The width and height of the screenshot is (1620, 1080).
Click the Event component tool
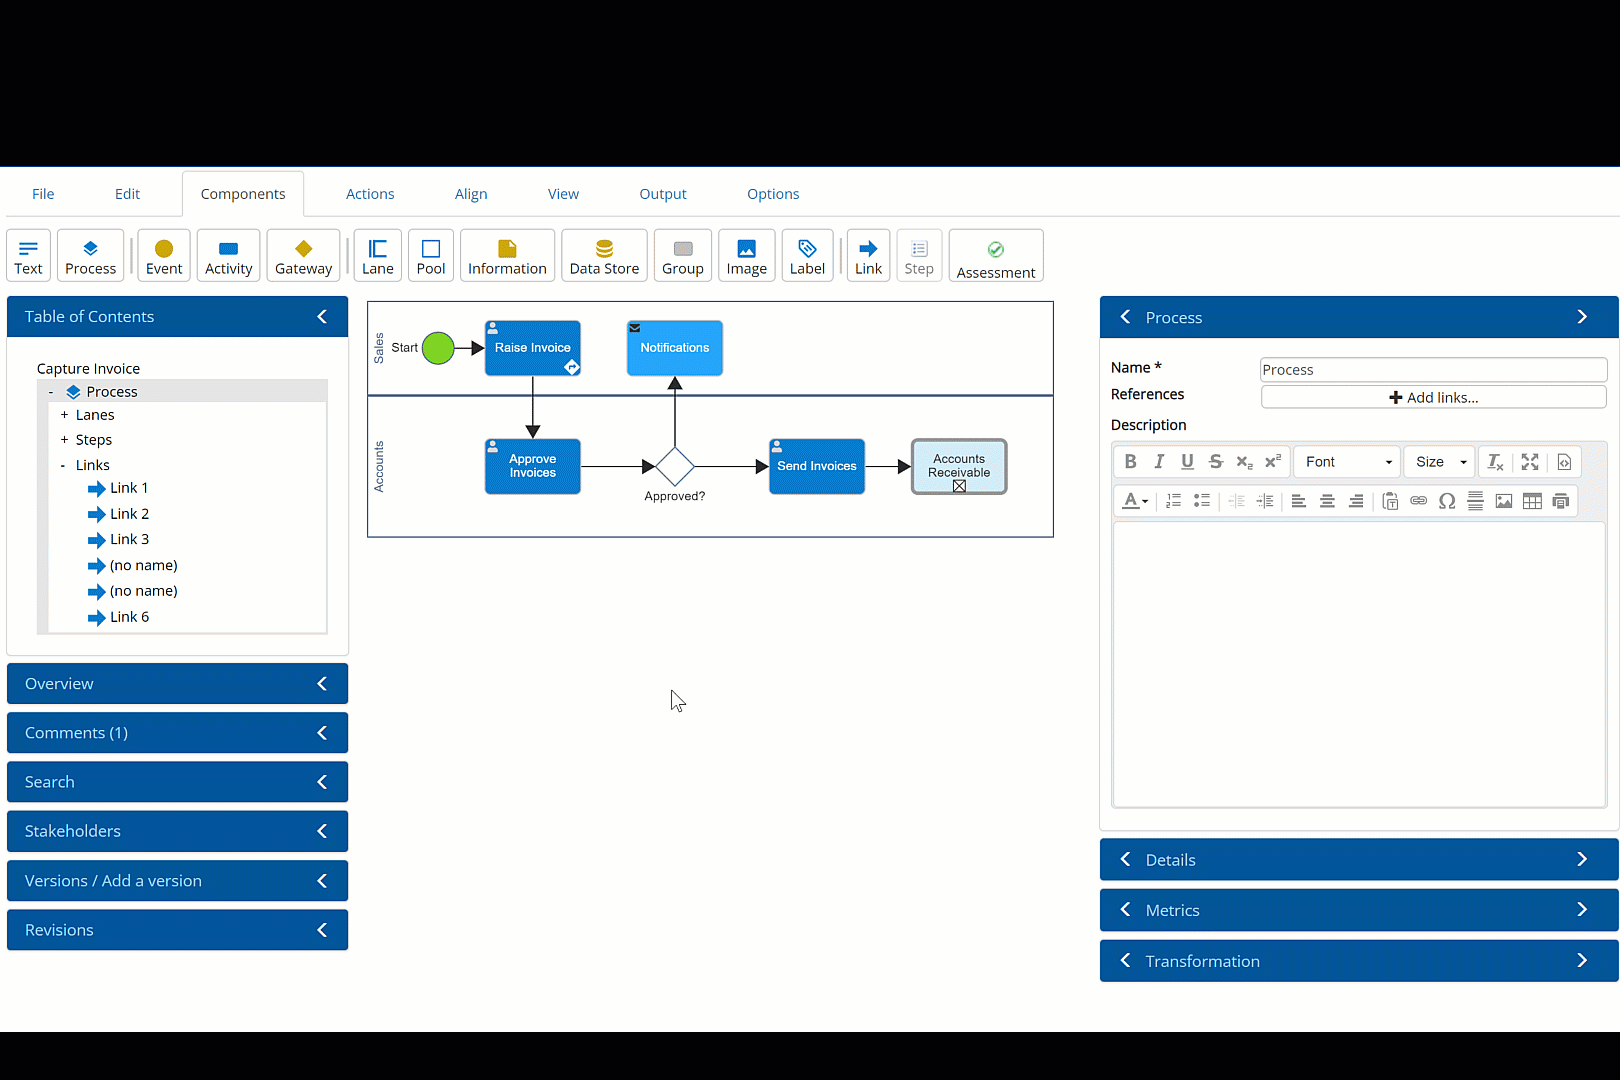tap(164, 256)
